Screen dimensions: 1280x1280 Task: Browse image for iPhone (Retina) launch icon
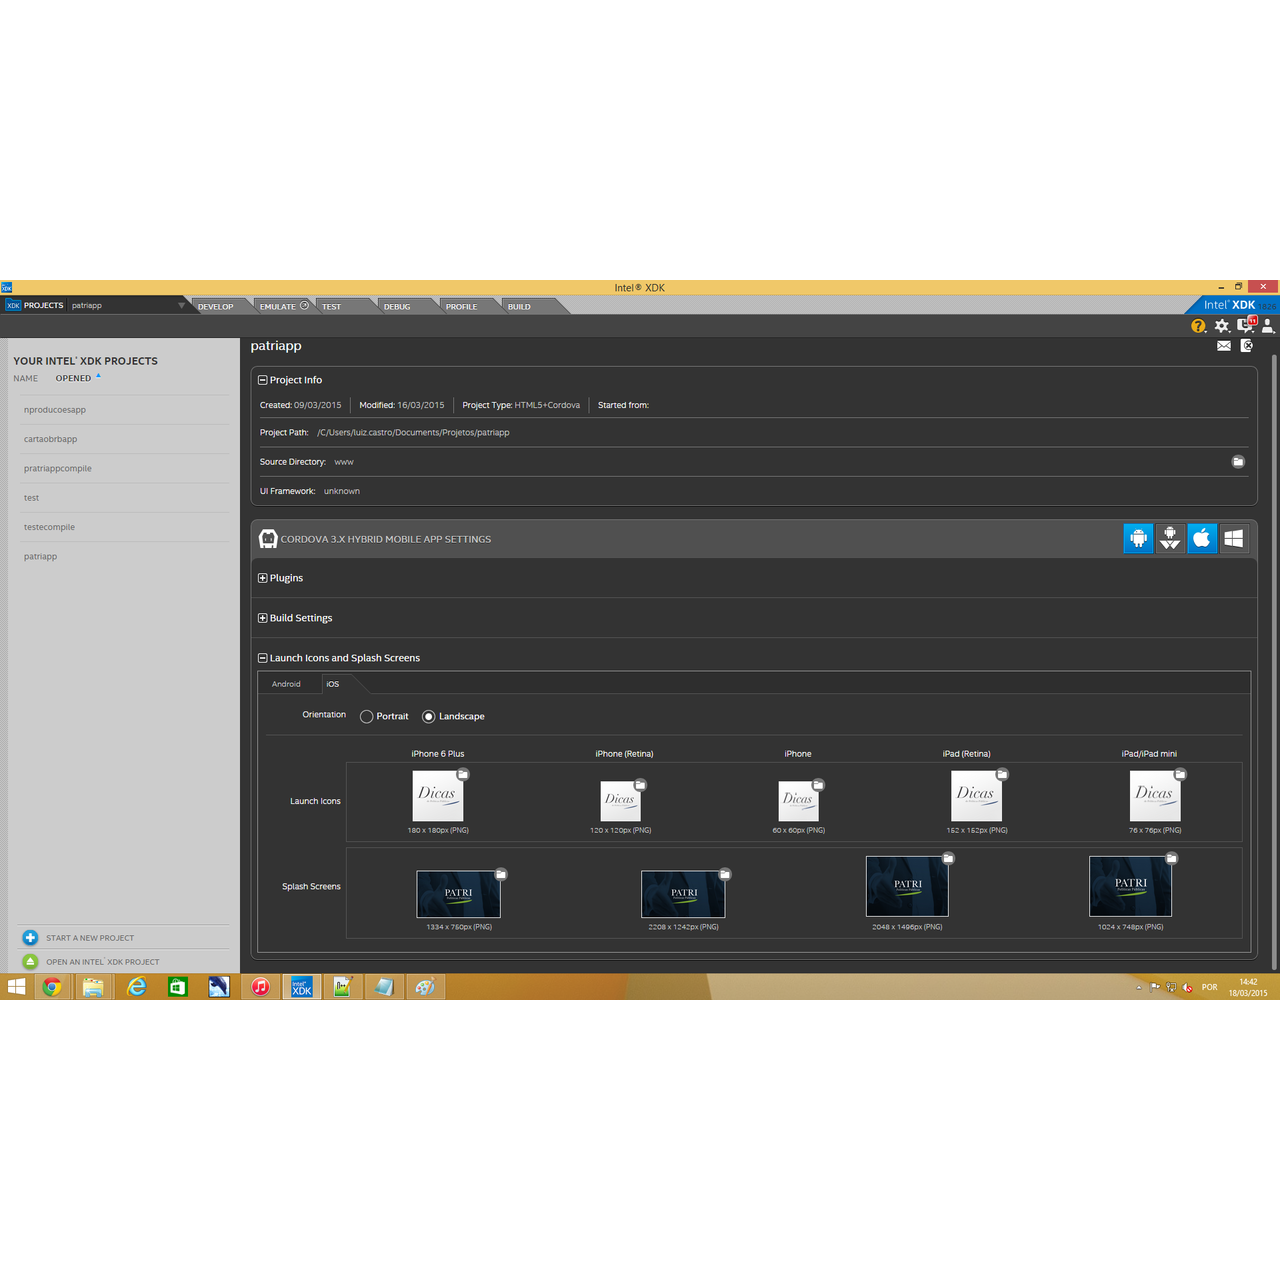pyautogui.click(x=641, y=785)
